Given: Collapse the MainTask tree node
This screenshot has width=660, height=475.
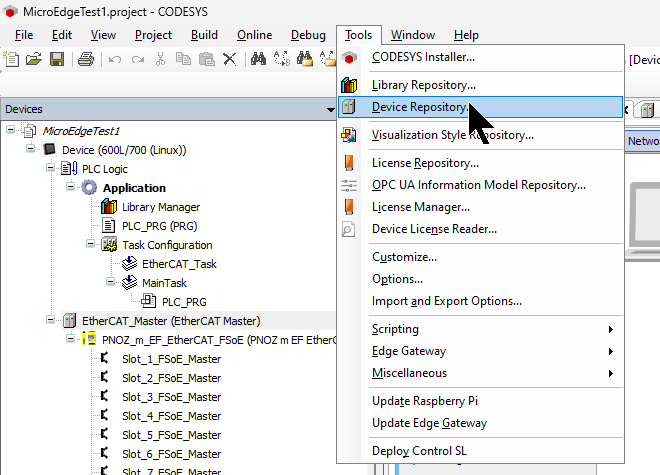Looking at the screenshot, I should 110,281.
